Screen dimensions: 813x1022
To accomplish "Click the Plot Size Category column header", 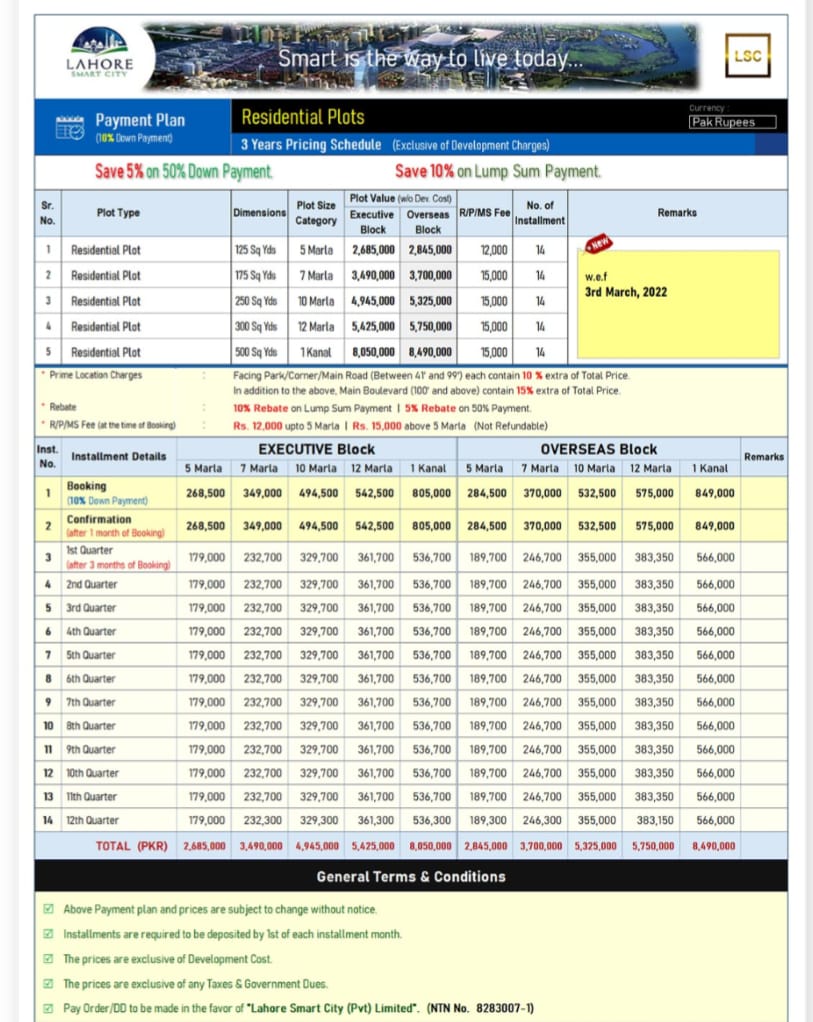I will pyautogui.click(x=316, y=212).
